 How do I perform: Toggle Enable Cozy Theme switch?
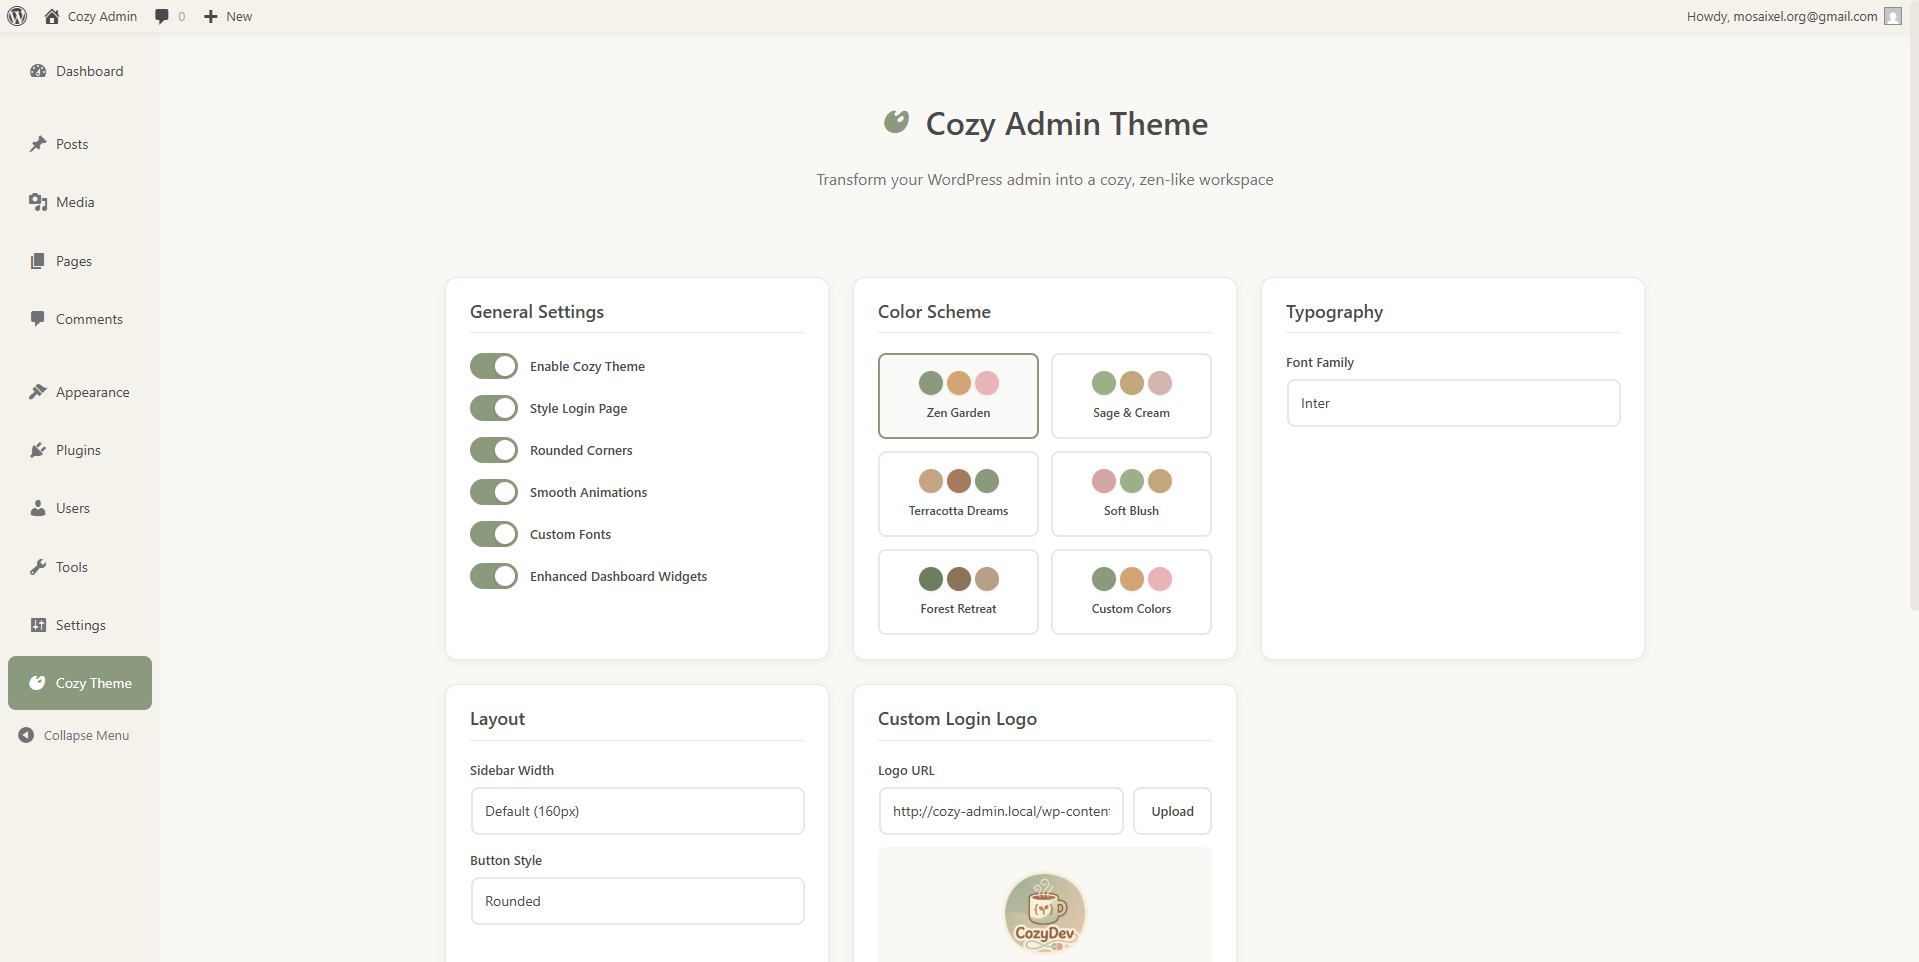pyautogui.click(x=494, y=366)
